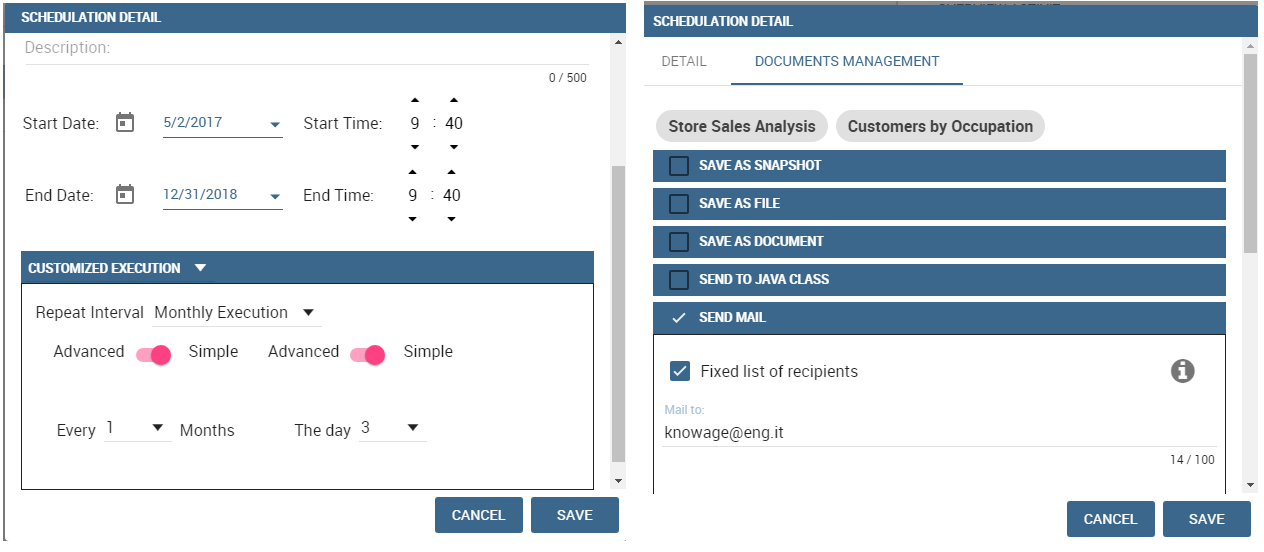Click the Send Mail checkmark icon
The height and width of the screenshot is (552, 1264).
[679, 317]
